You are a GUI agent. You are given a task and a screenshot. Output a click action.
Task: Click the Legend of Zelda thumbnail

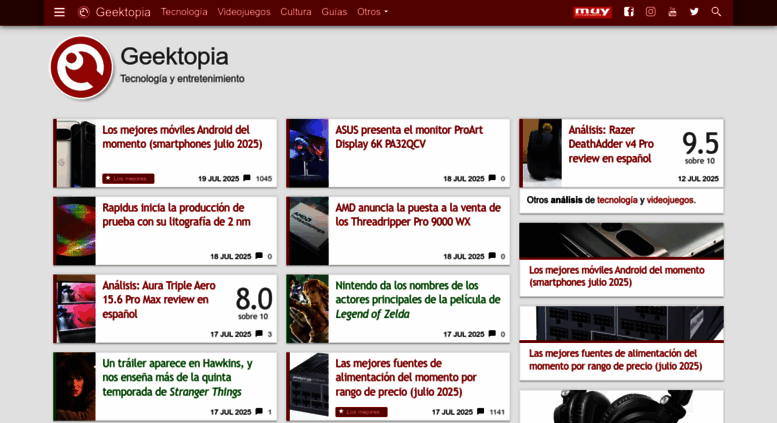307,309
